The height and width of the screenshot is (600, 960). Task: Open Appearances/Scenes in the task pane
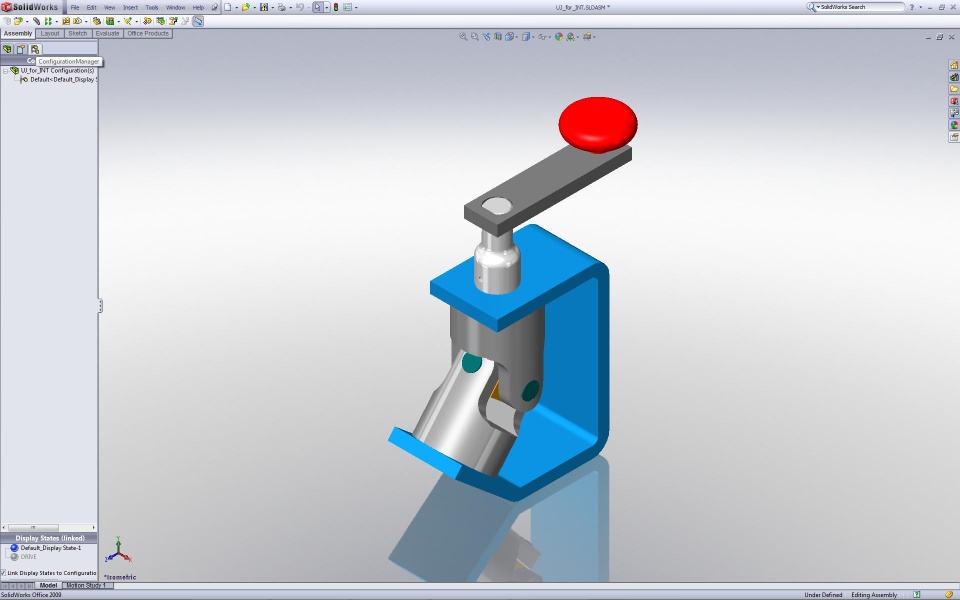954,125
